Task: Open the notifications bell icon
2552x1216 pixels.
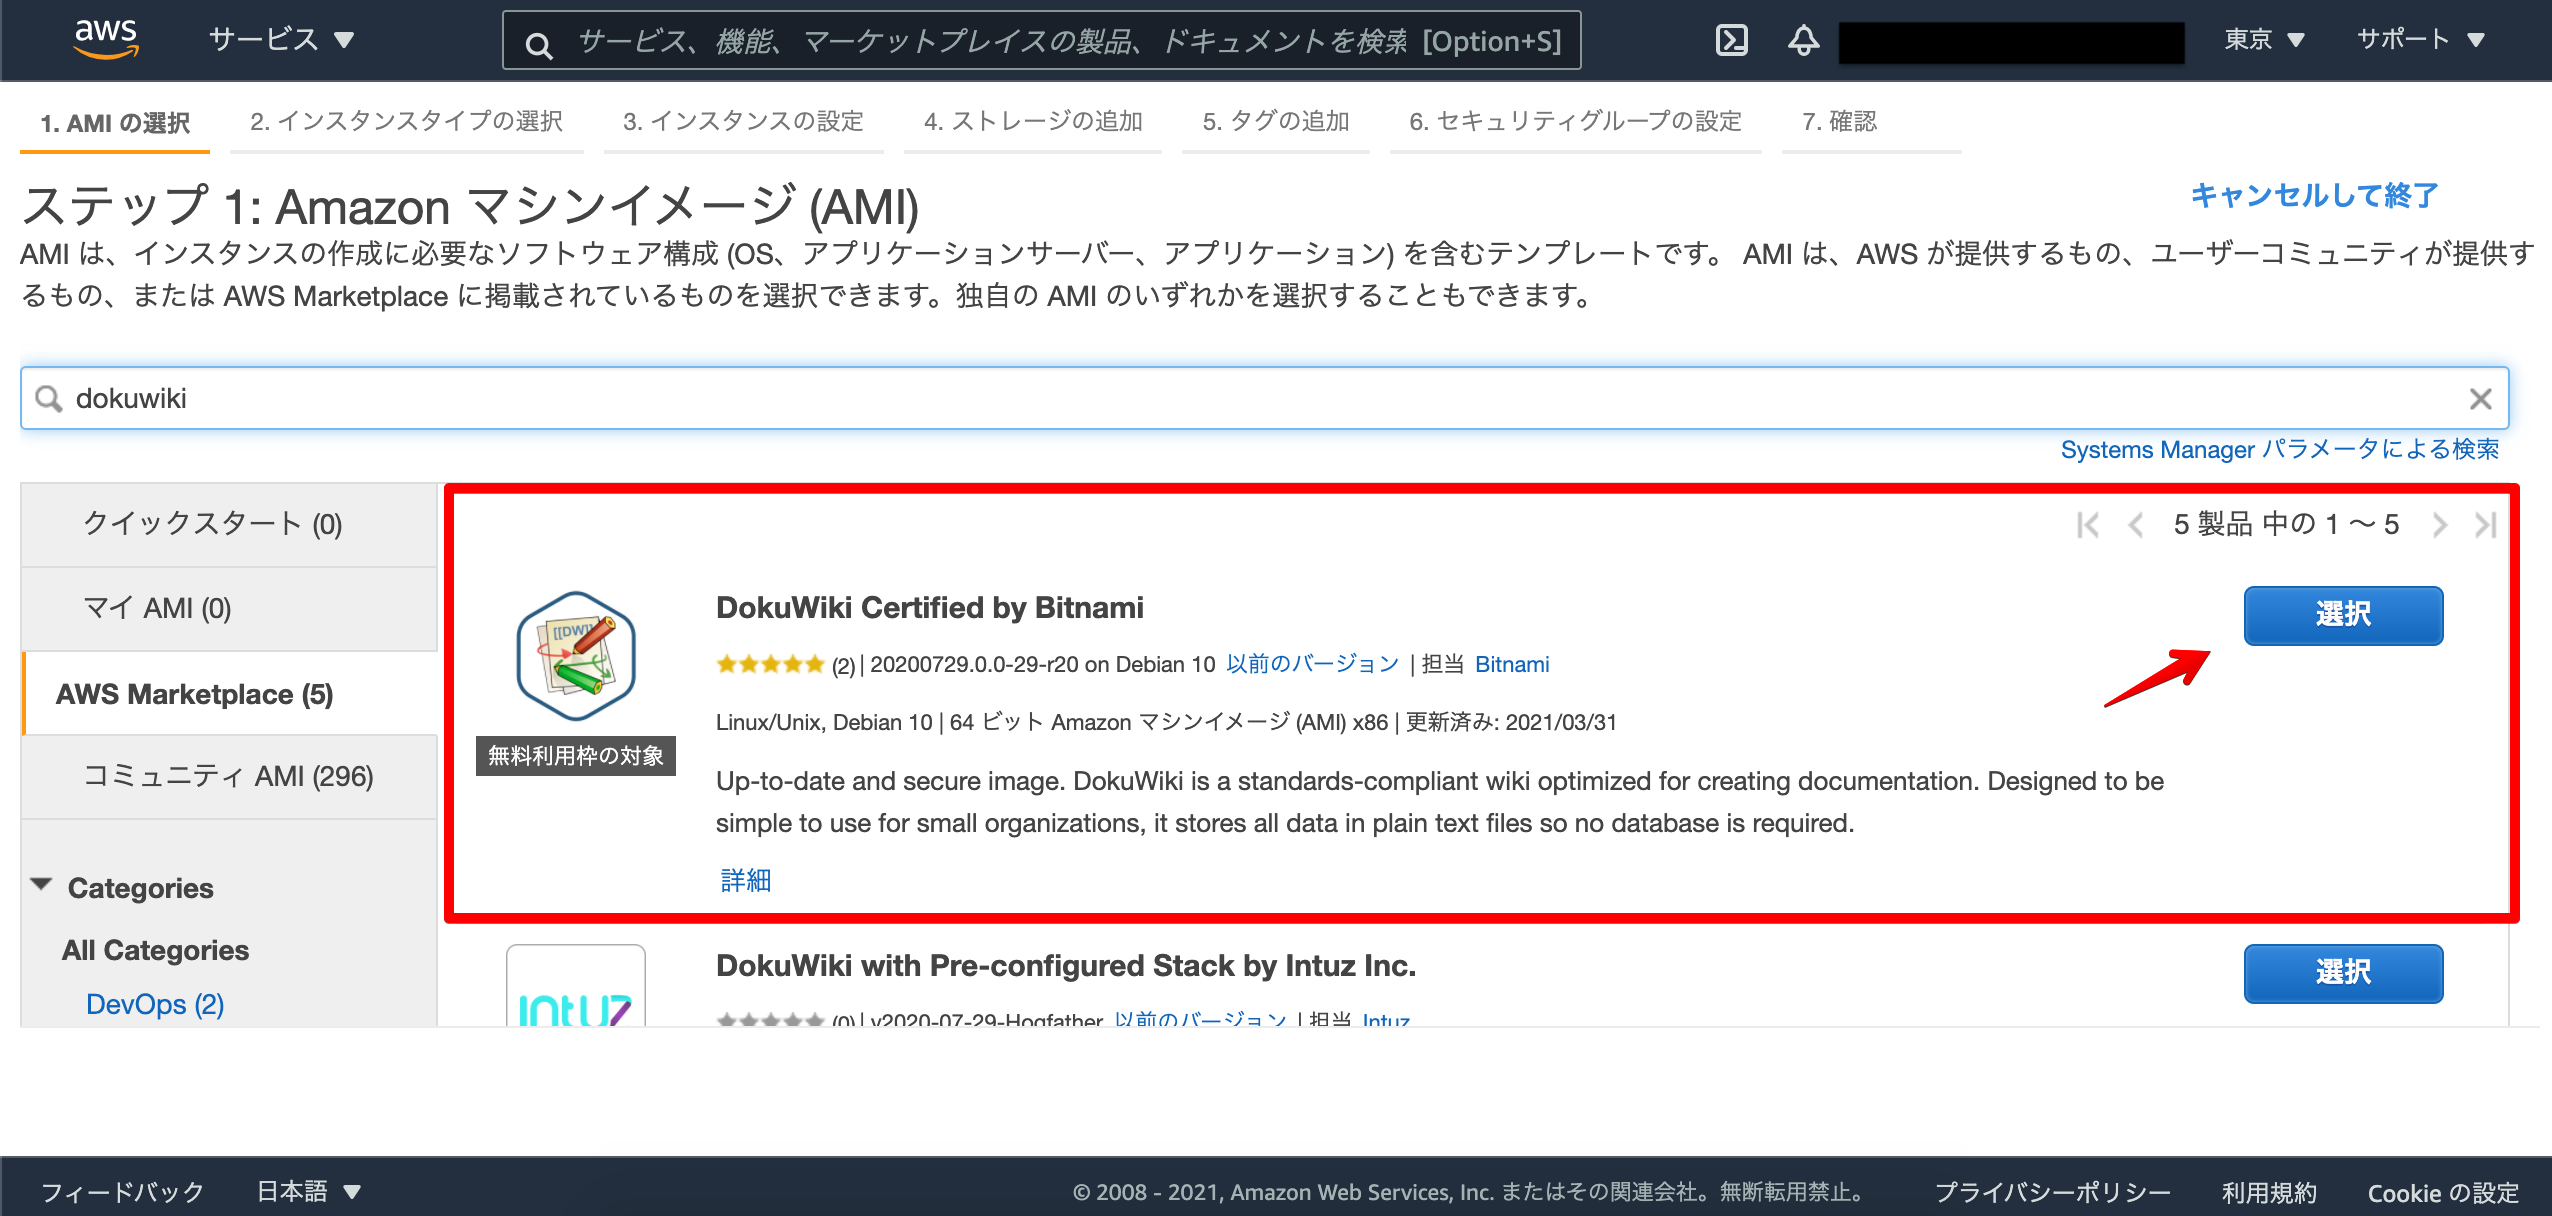Action: pos(1803,40)
